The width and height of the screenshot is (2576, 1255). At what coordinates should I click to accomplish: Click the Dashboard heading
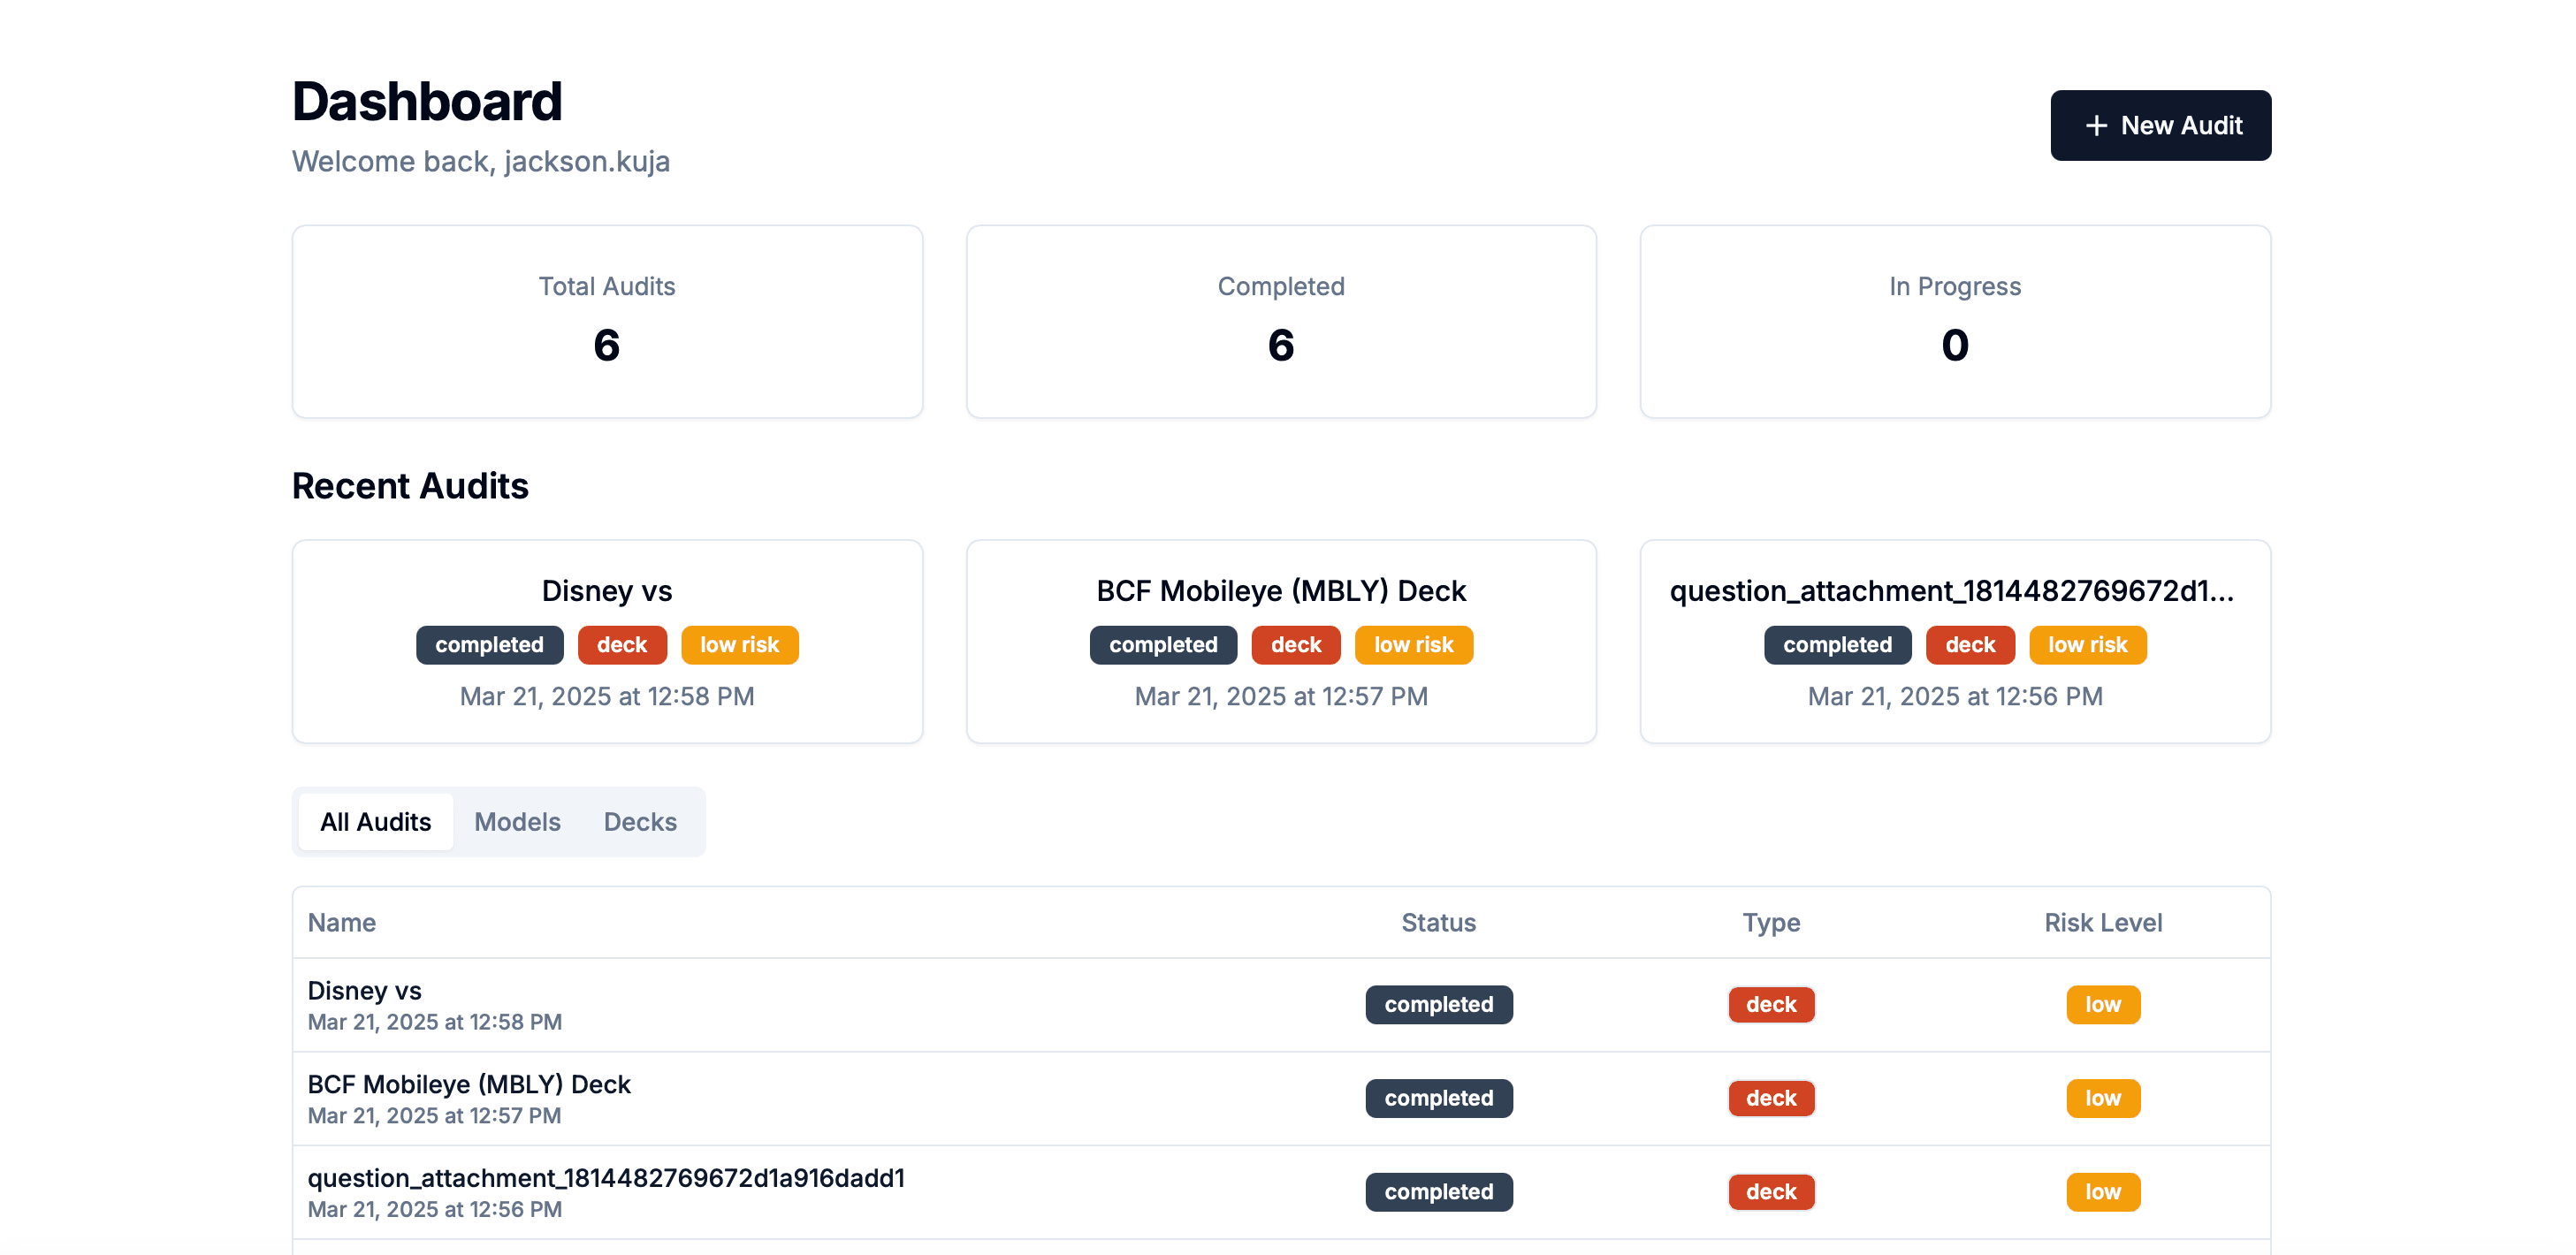(427, 102)
